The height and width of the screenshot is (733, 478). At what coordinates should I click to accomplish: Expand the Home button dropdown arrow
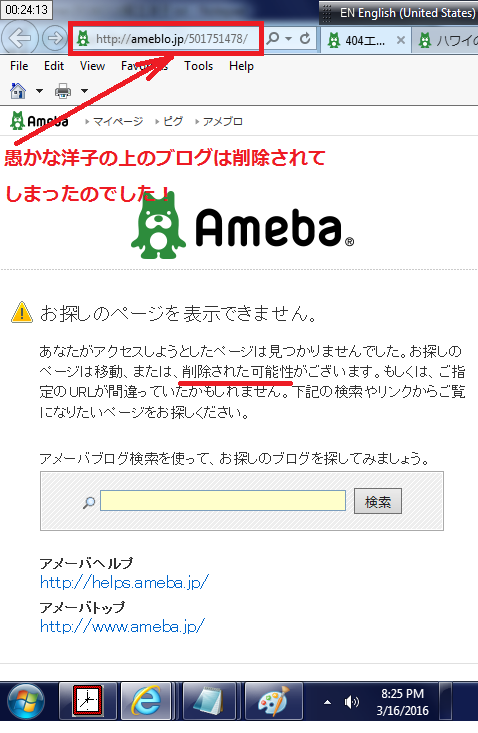click(x=39, y=91)
